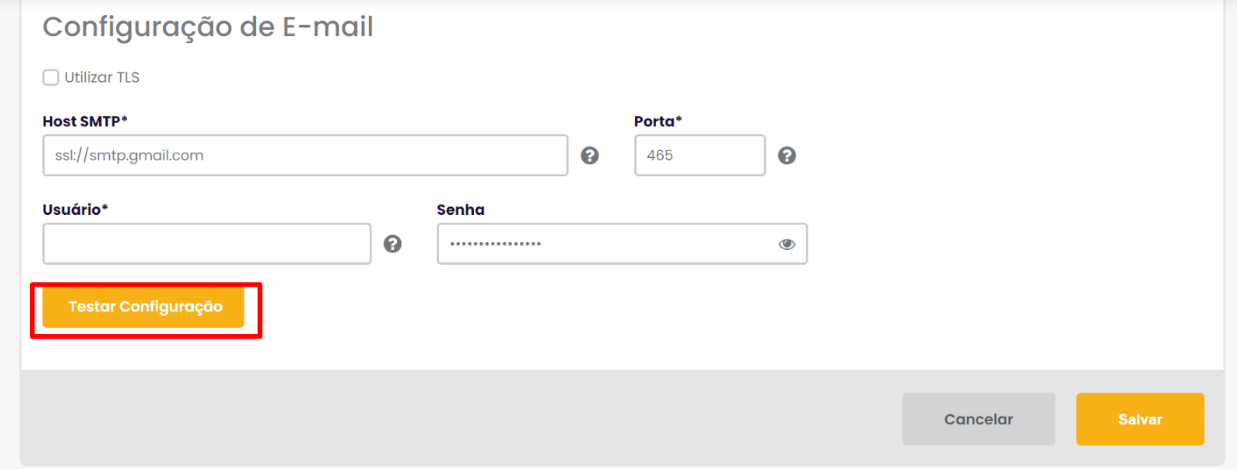Open the help tooltip beside Usuário field
The height and width of the screenshot is (469, 1237).
click(x=393, y=244)
